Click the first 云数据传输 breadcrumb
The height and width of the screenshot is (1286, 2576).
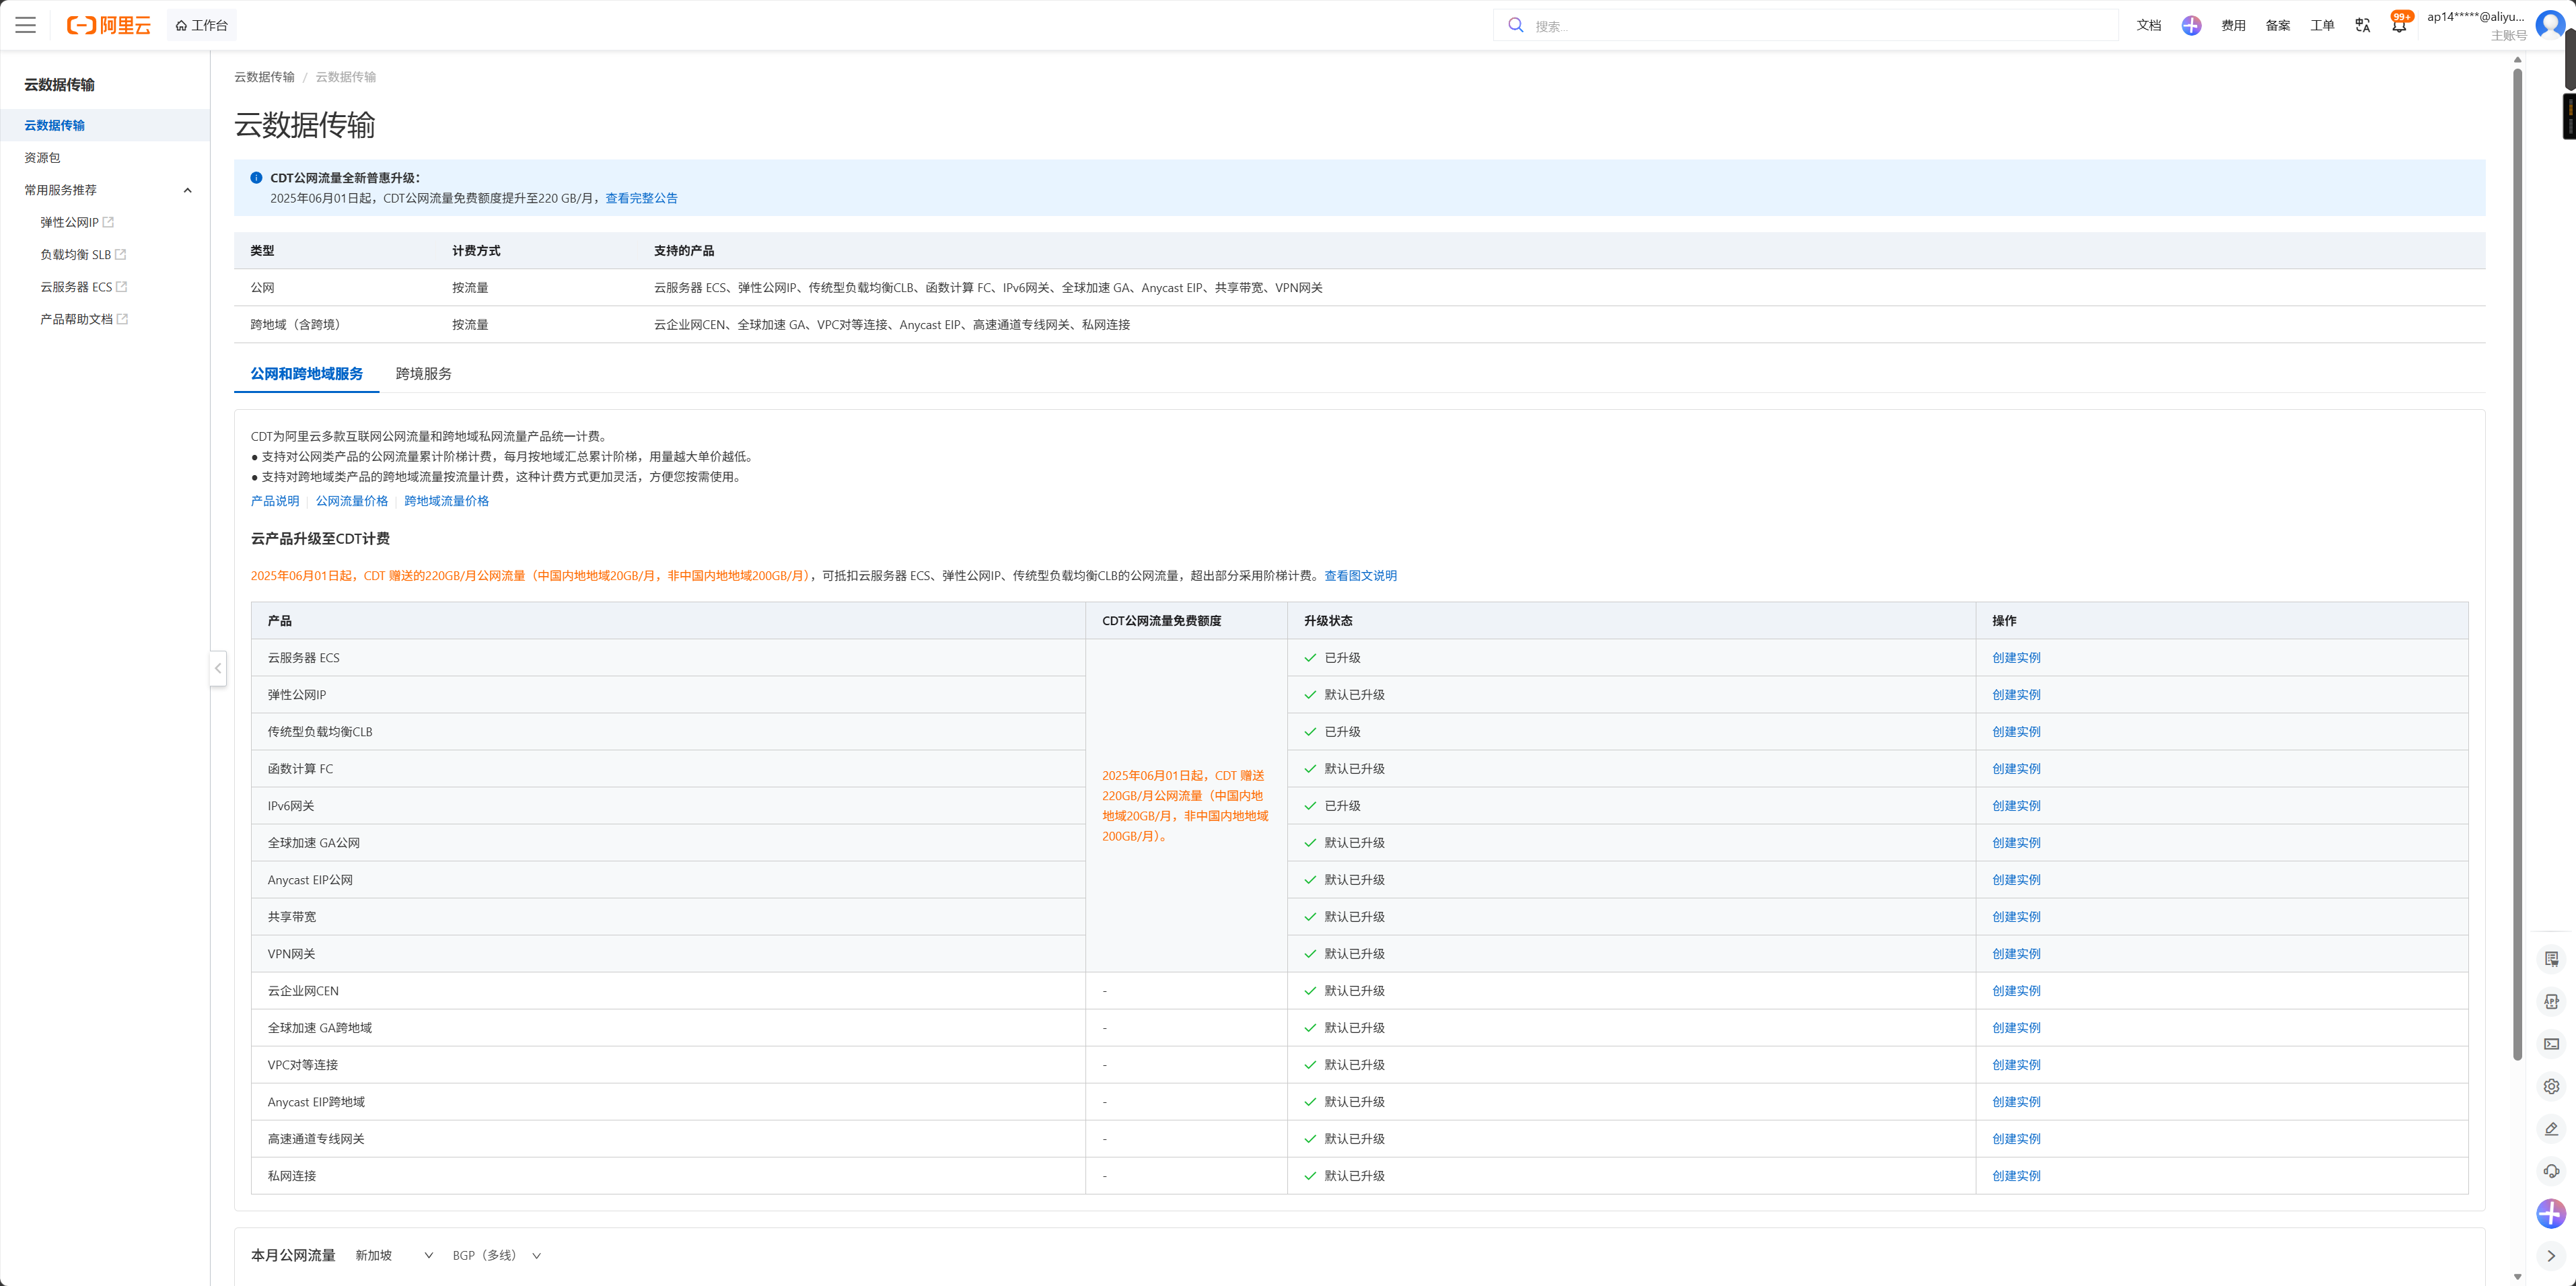pyautogui.click(x=264, y=77)
